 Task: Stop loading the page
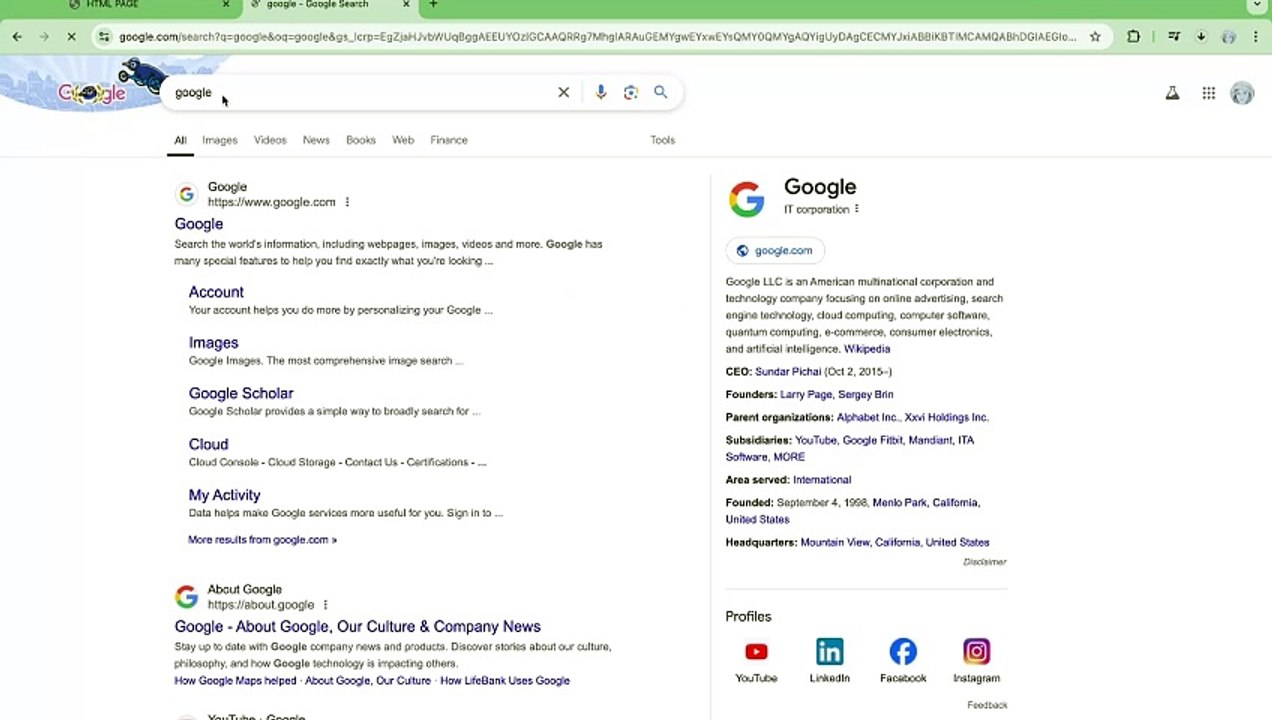pyautogui.click(x=71, y=37)
